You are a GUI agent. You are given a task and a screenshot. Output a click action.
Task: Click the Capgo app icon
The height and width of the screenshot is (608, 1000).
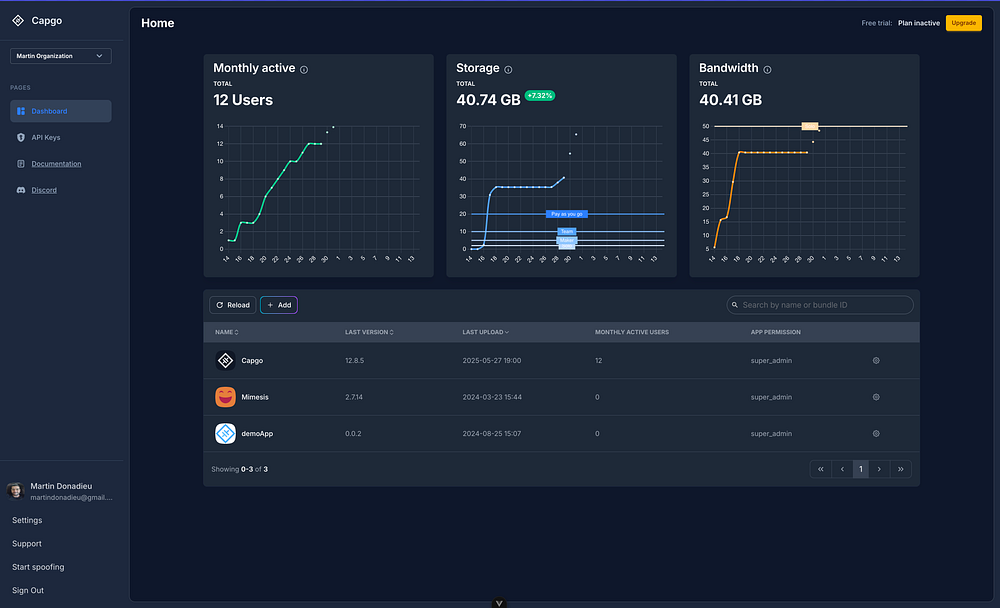(225, 360)
